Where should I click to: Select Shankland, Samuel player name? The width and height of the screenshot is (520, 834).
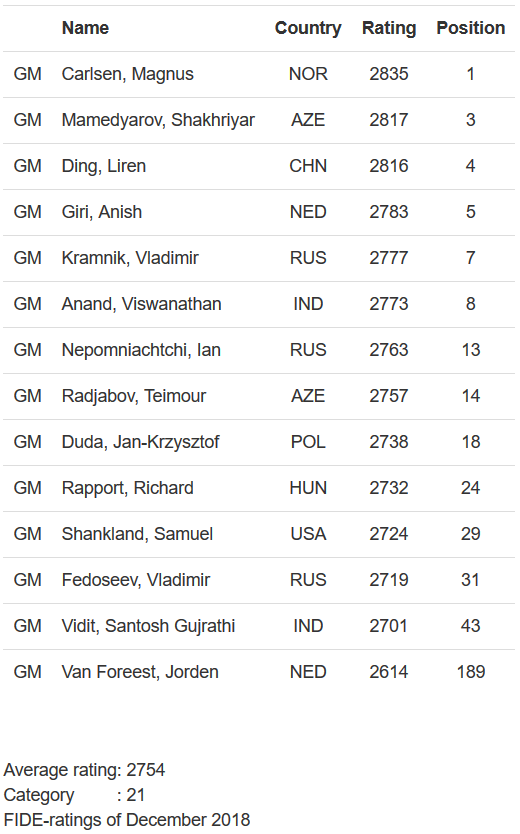[x=137, y=534]
